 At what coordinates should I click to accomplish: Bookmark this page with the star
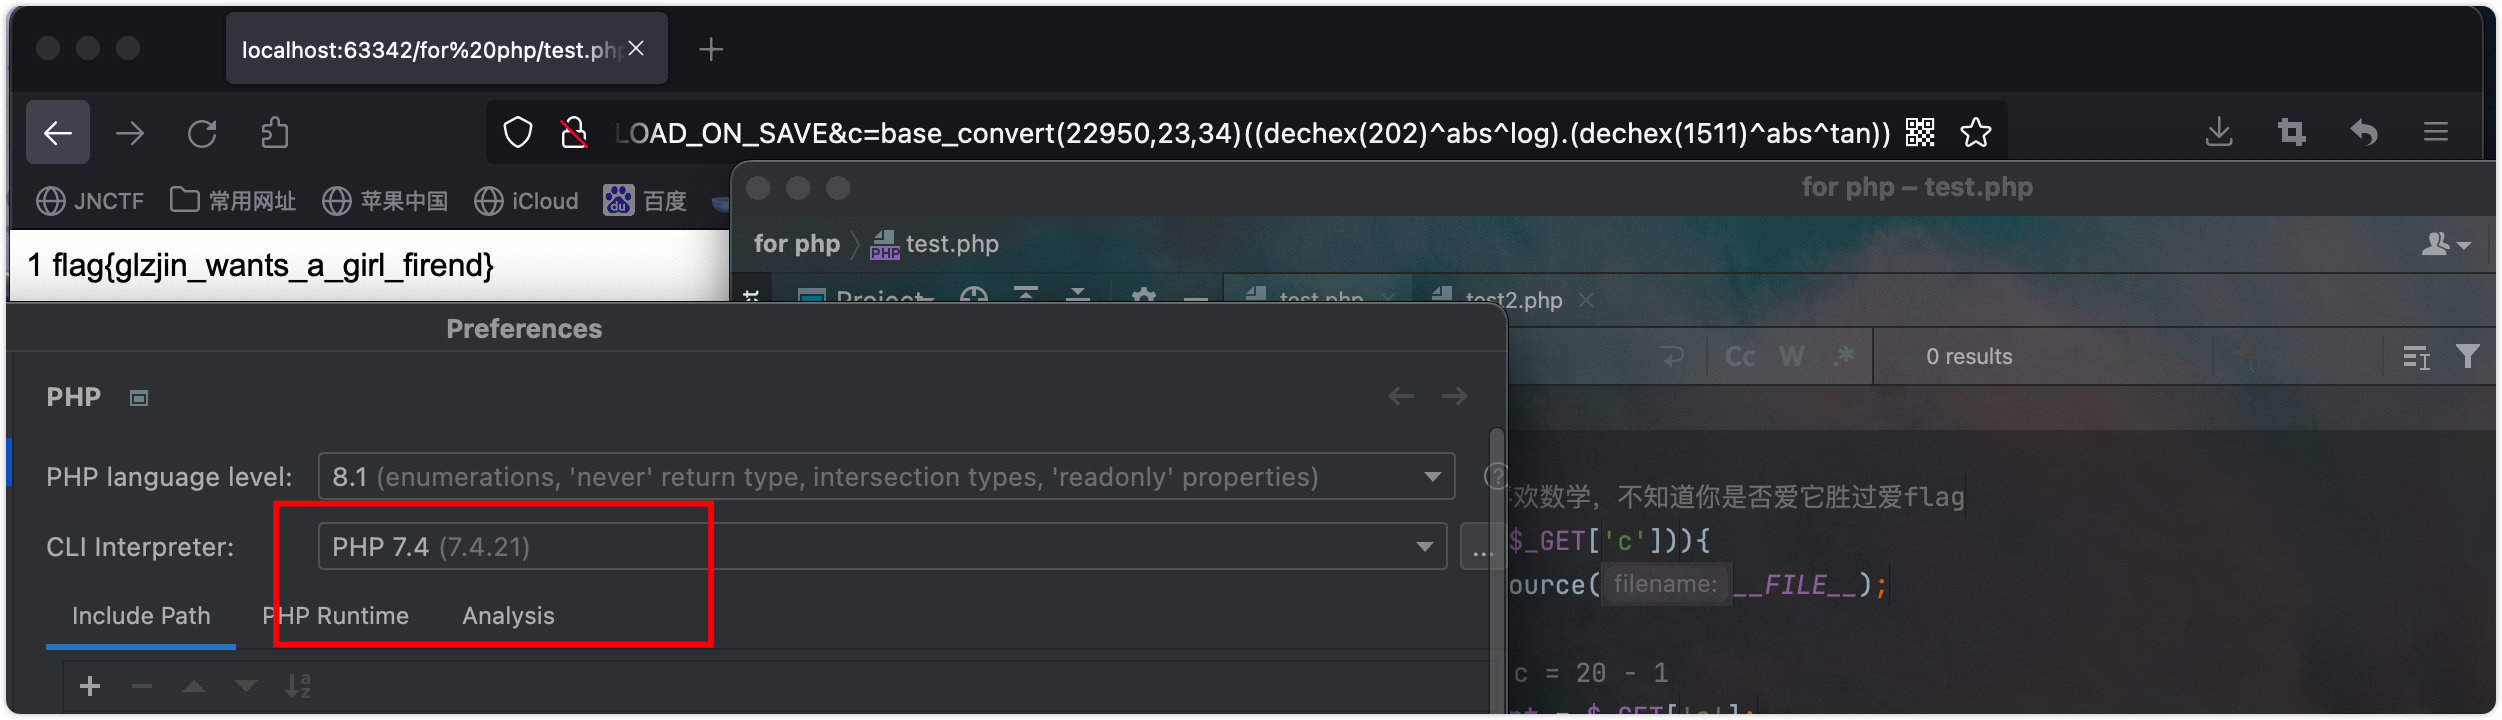[x=1975, y=133]
